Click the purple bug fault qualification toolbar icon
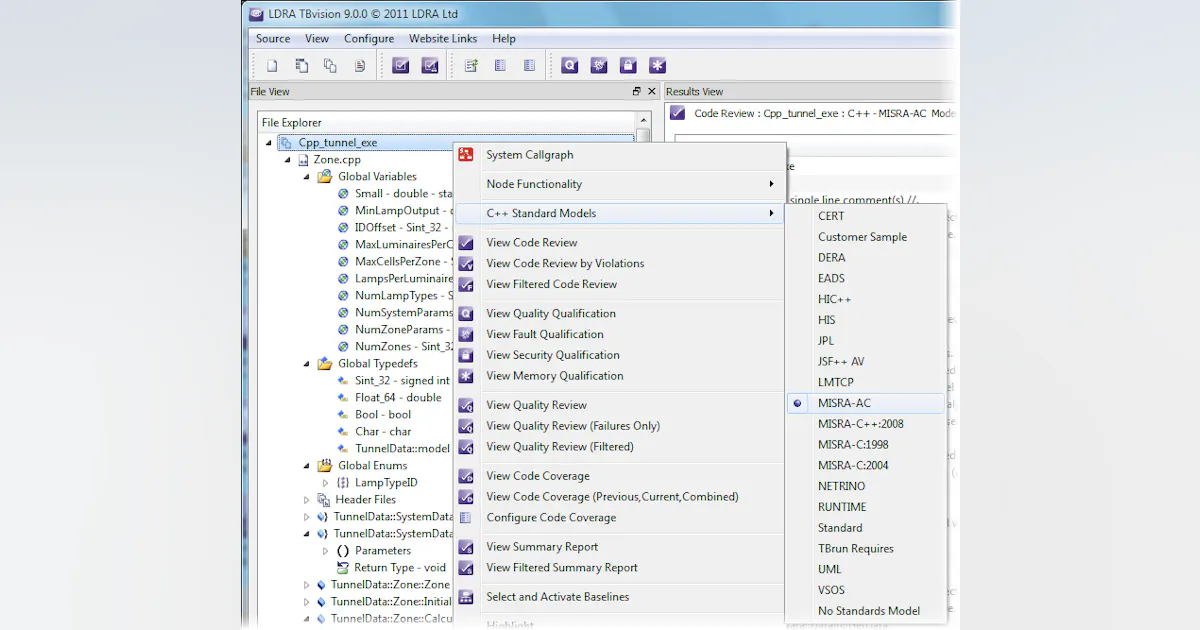Viewport: 1200px width, 630px height. tap(599, 66)
